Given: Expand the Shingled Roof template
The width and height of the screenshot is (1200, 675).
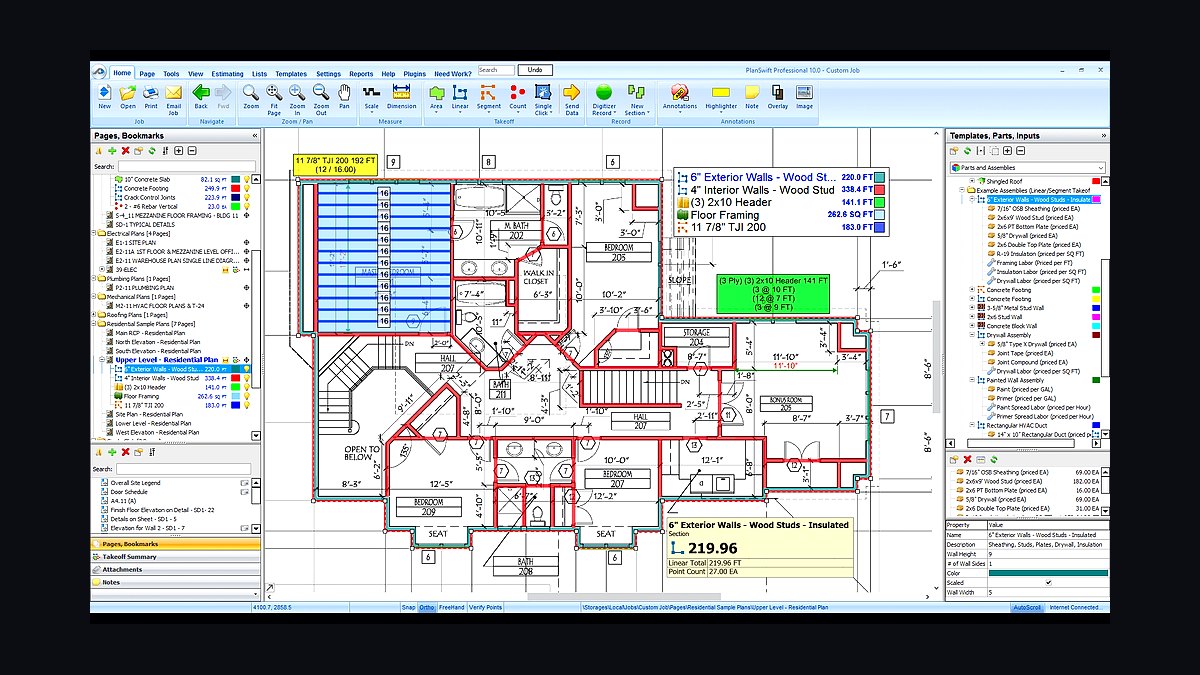Looking at the screenshot, I should 972,181.
